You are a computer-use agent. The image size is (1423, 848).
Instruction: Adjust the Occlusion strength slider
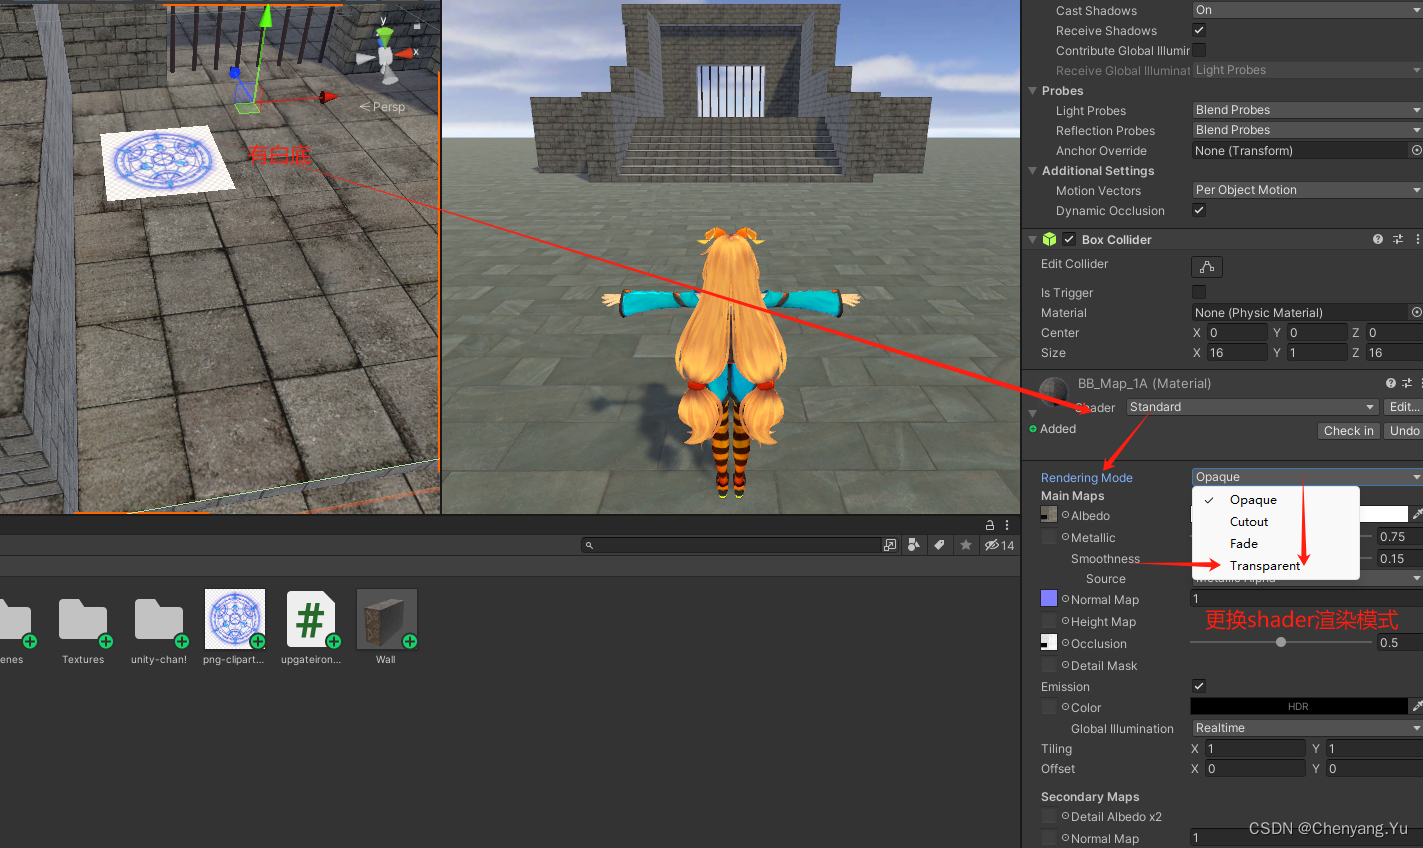coord(1281,642)
